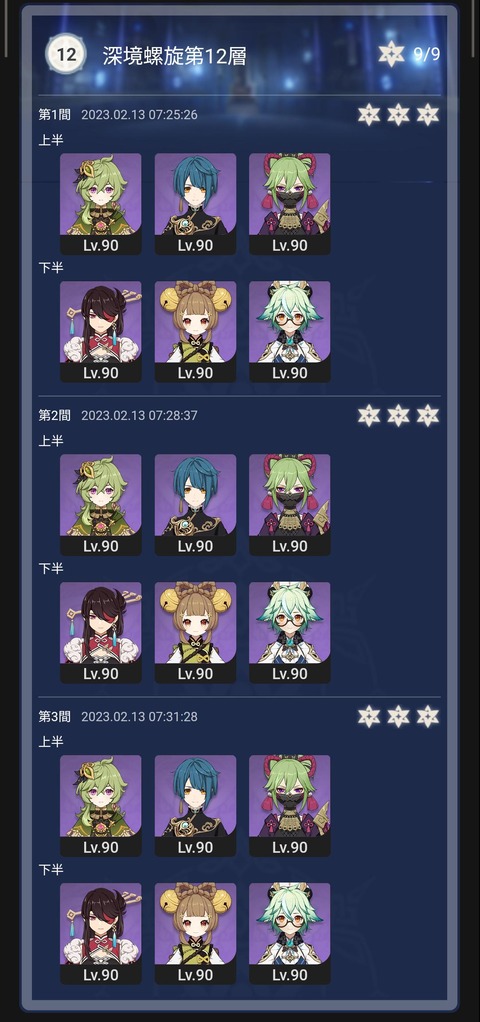Select Sucrose portrait in chamber 1 second half
This screenshot has height=1022, width=480.
(x=290, y=332)
